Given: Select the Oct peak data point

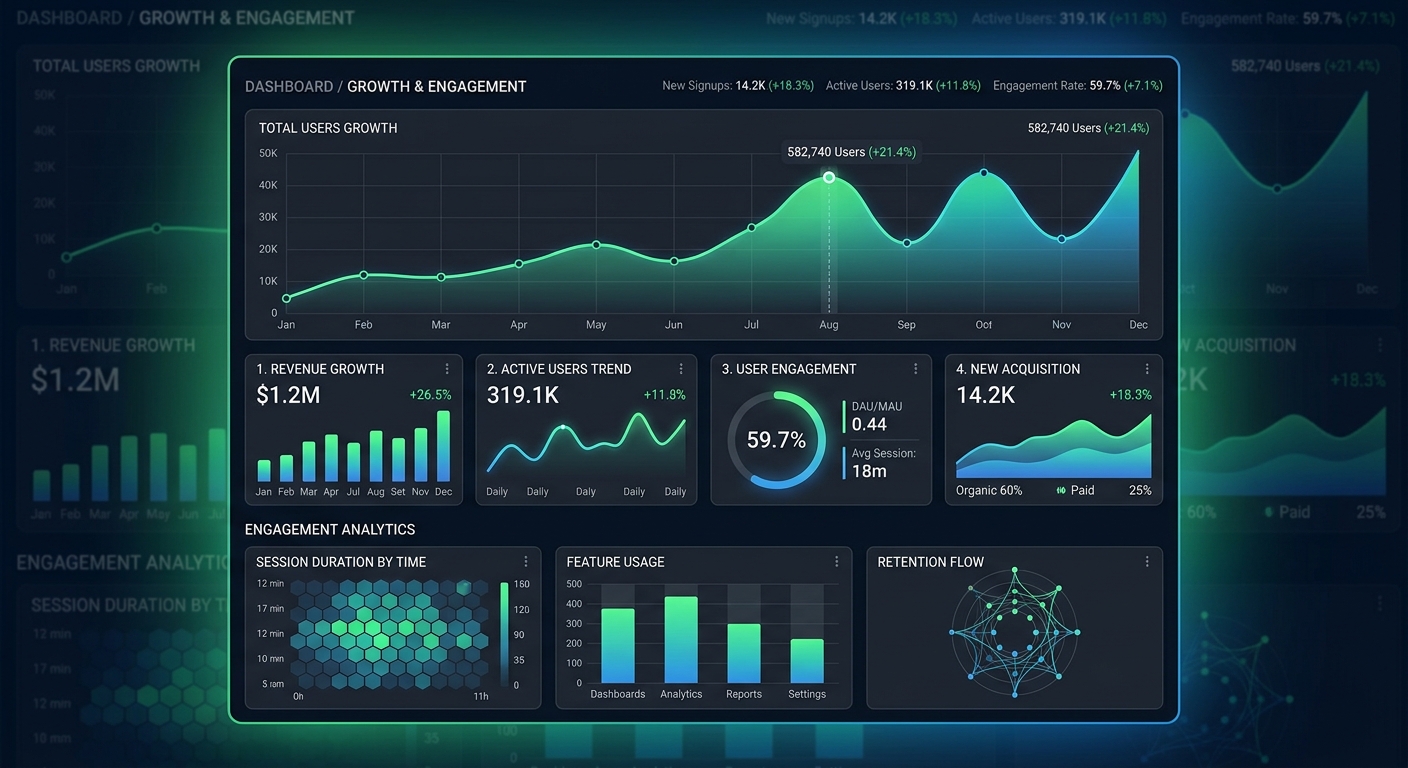Looking at the screenshot, I should (984, 173).
